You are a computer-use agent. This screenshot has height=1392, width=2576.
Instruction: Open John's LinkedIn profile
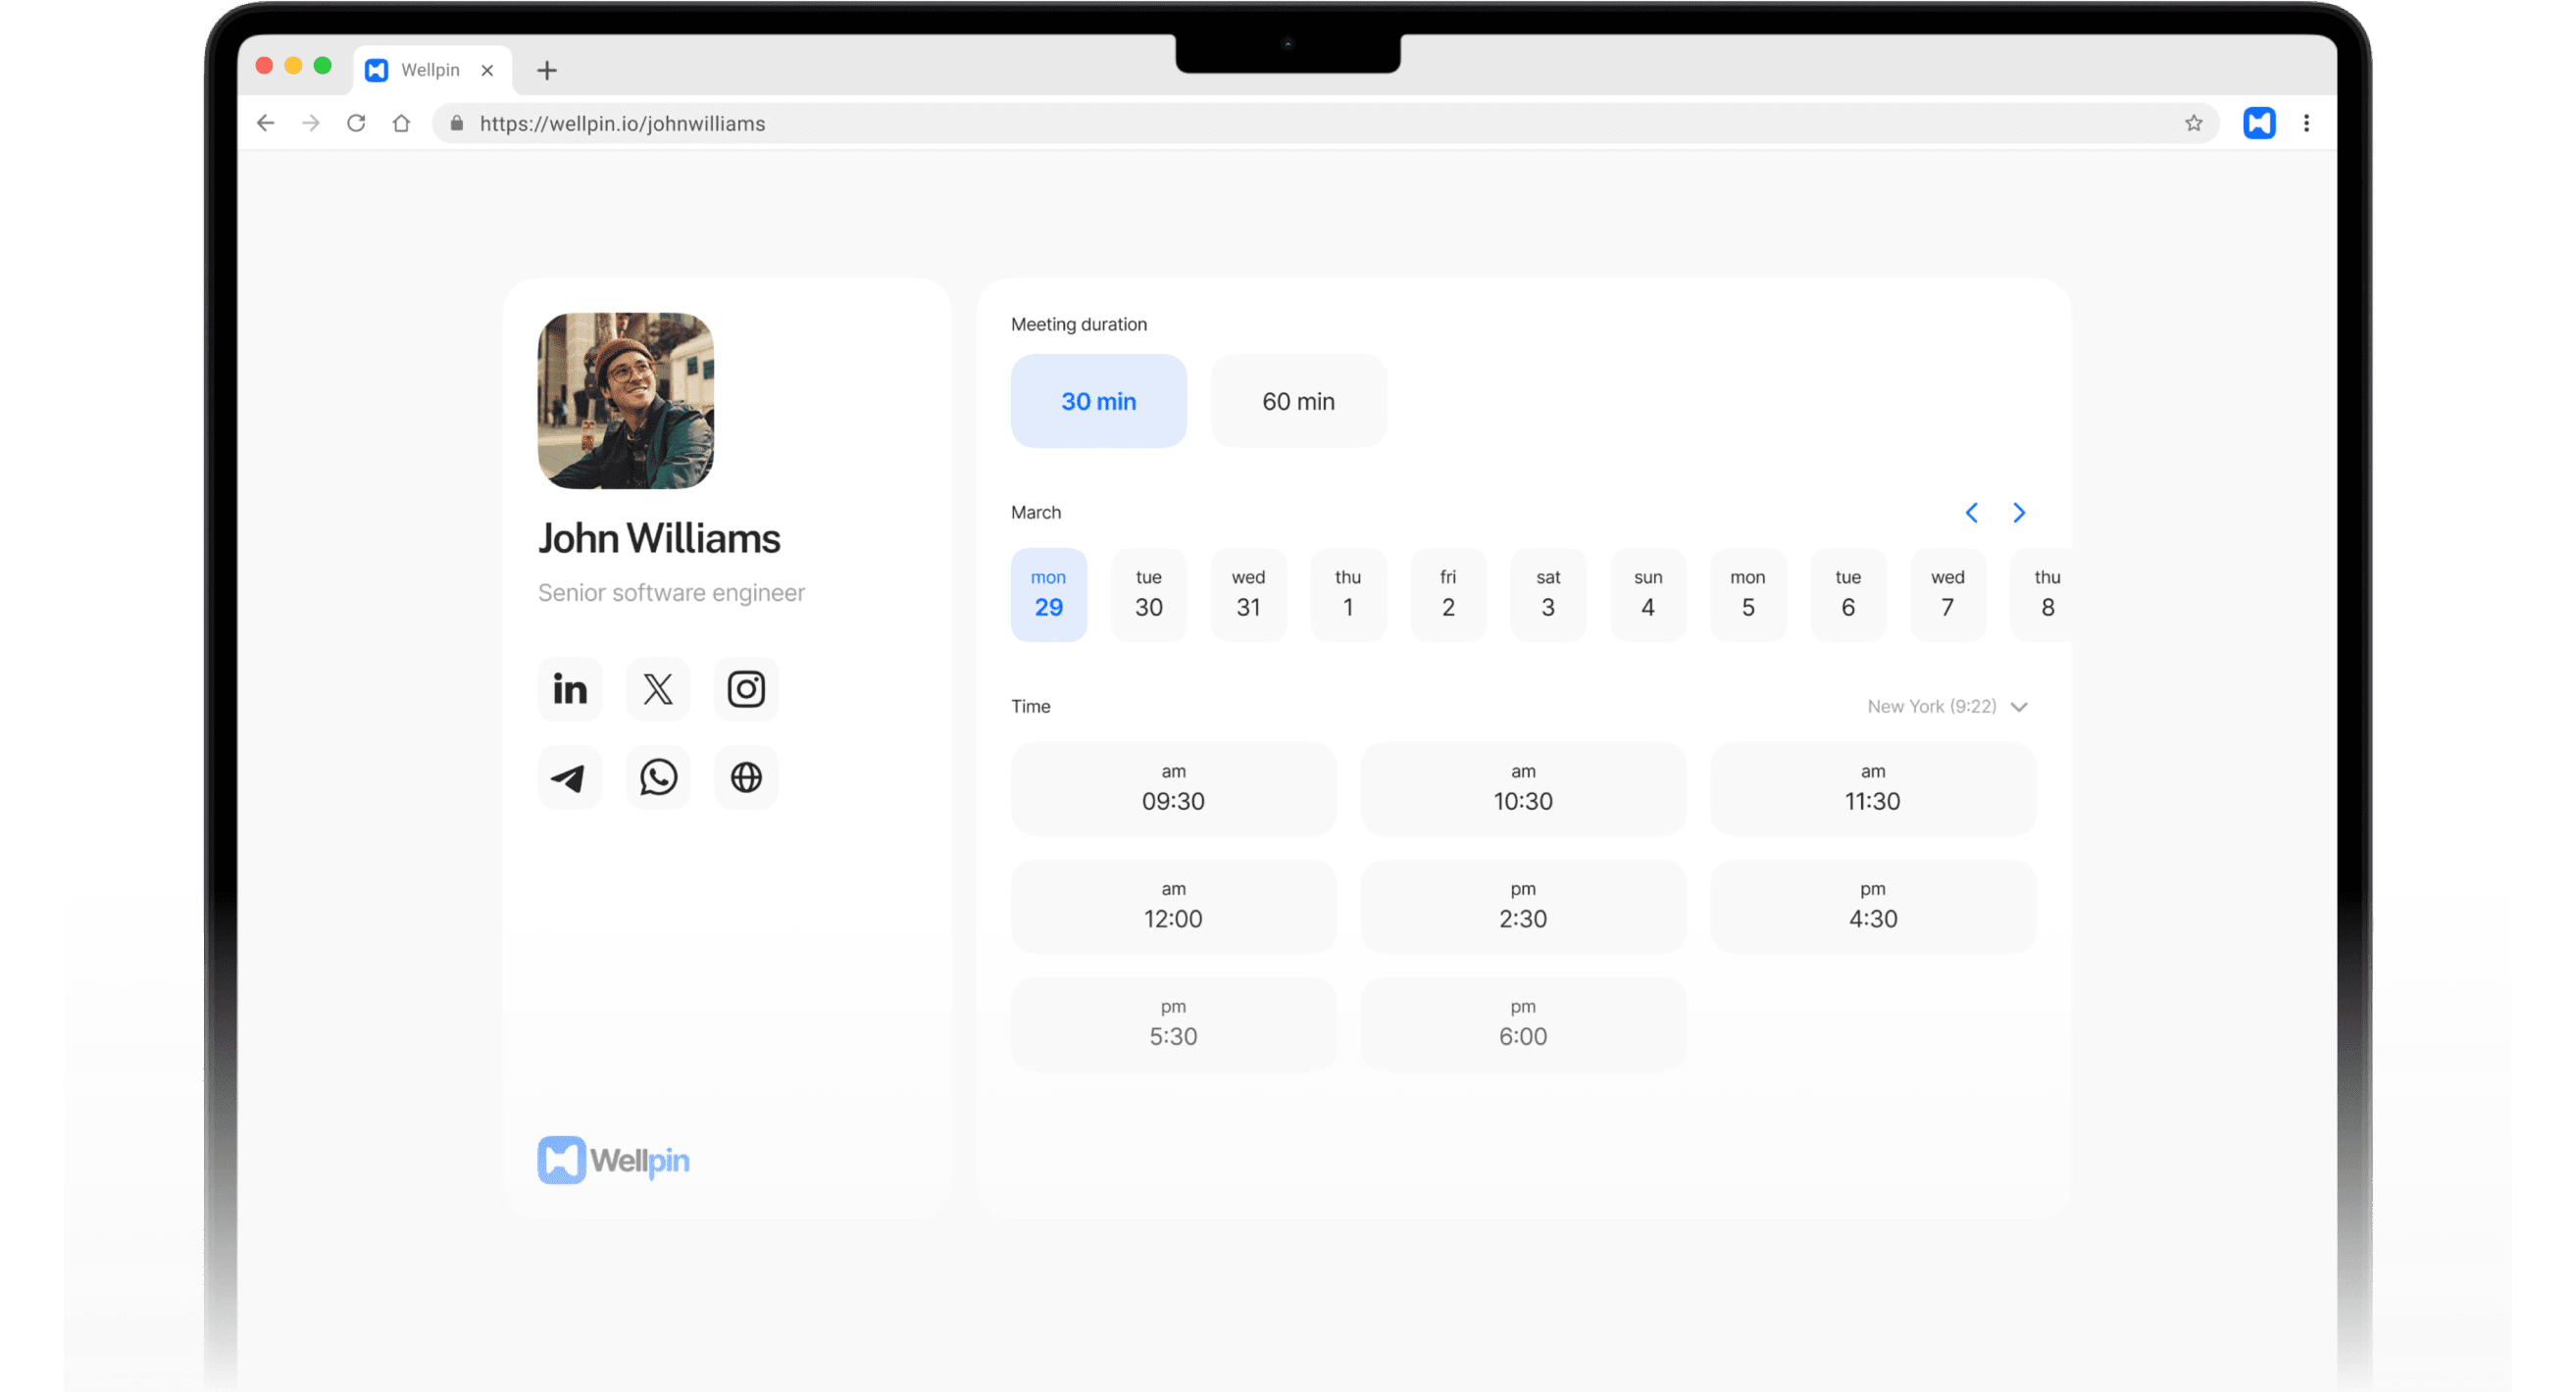pos(569,689)
